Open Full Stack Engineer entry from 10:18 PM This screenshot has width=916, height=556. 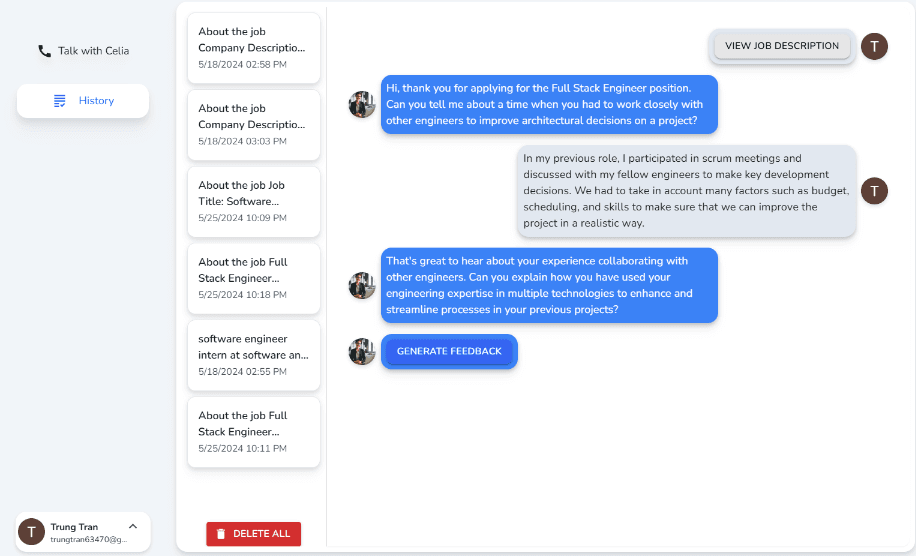click(254, 278)
